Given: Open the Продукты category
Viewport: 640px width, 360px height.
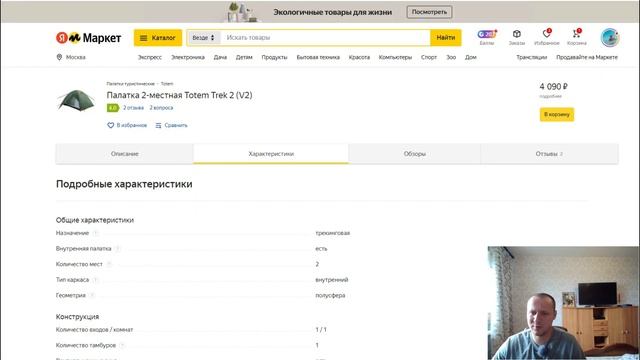Looking at the screenshot, I should [x=274, y=57].
